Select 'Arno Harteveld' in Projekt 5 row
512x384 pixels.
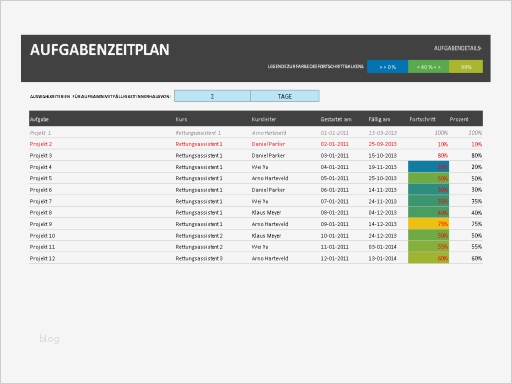click(270, 178)
